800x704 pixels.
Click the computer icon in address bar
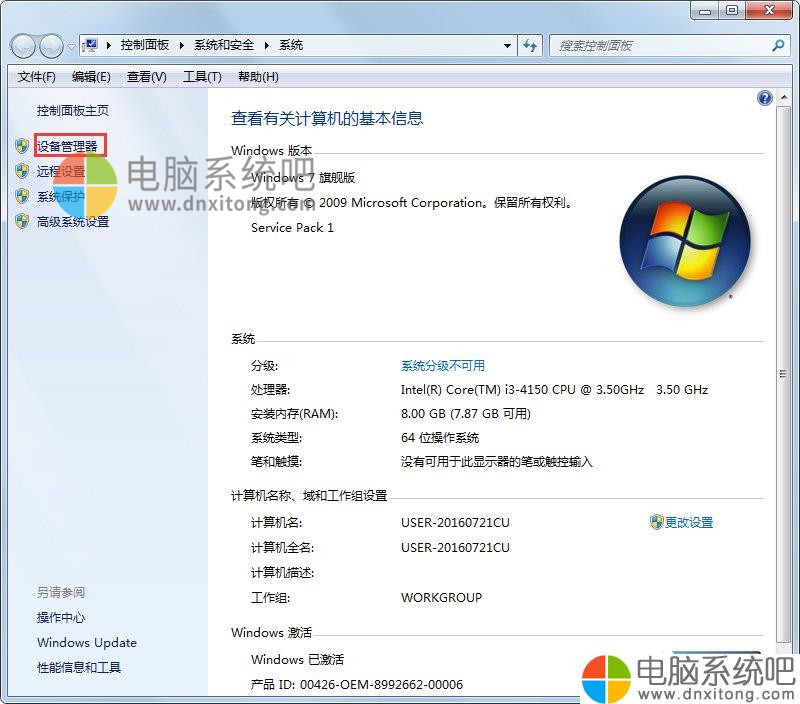pyautogui.click(x=90, y=45)
